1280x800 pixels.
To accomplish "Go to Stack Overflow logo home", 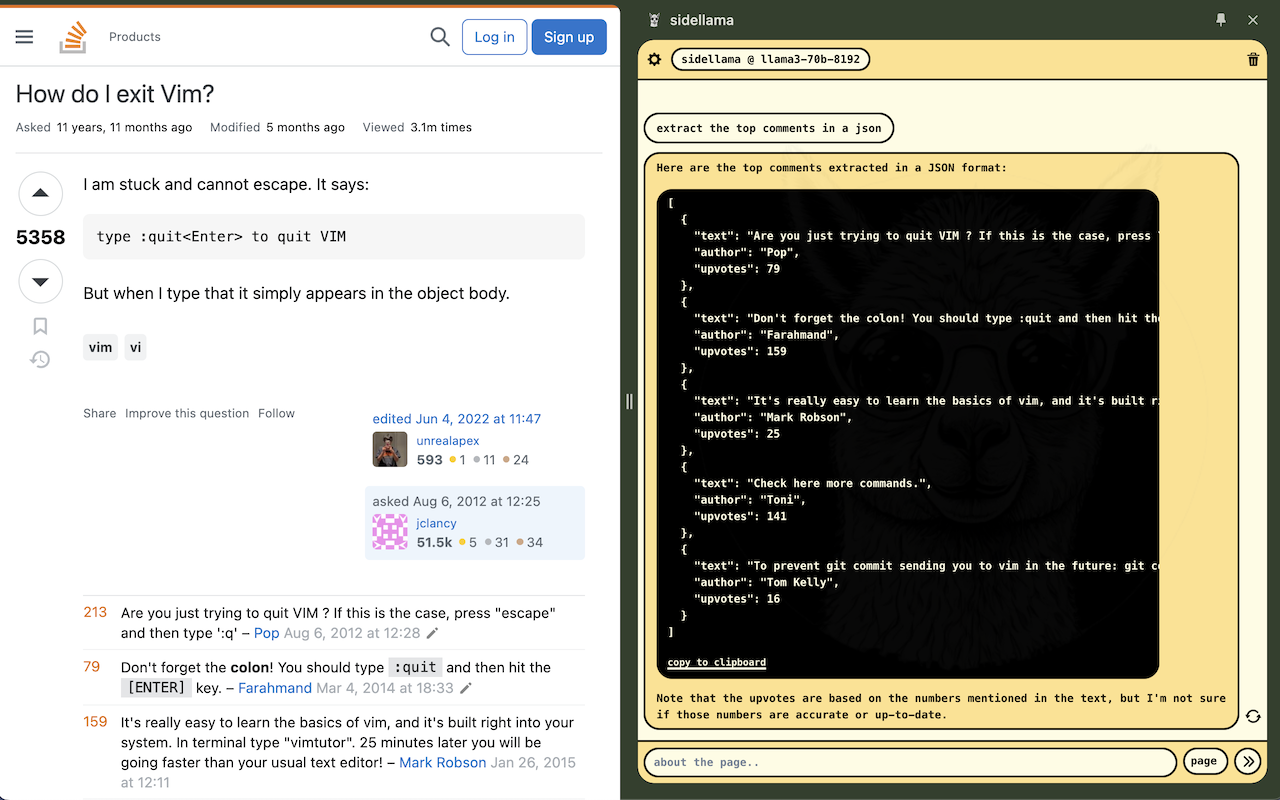I will point(73,37).
